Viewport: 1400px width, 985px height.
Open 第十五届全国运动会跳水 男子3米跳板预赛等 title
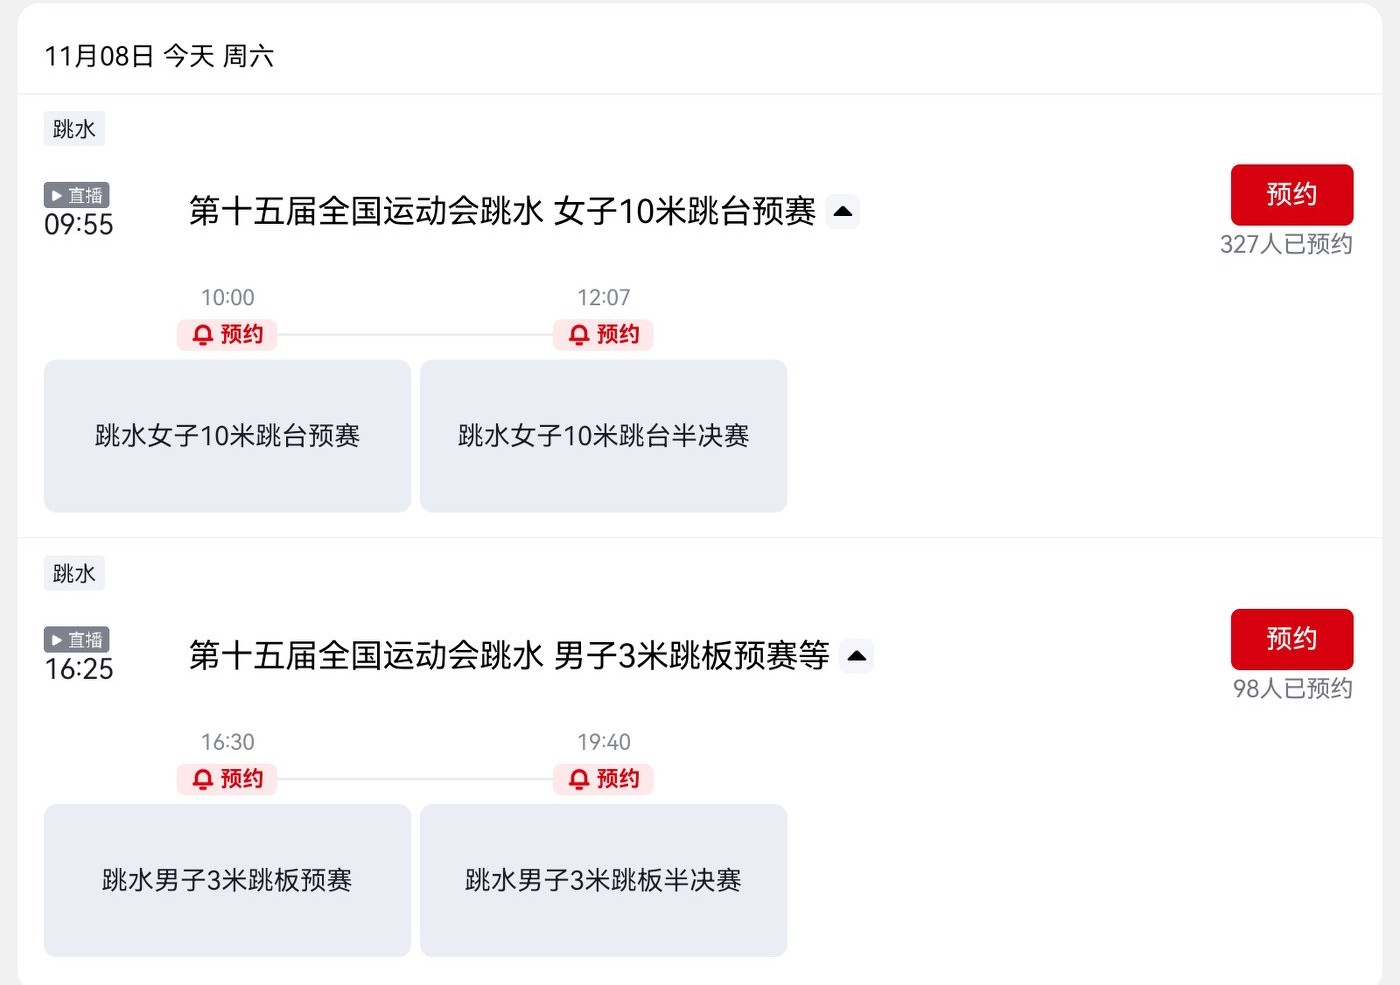pyautogui.click(x=509, y=656)
